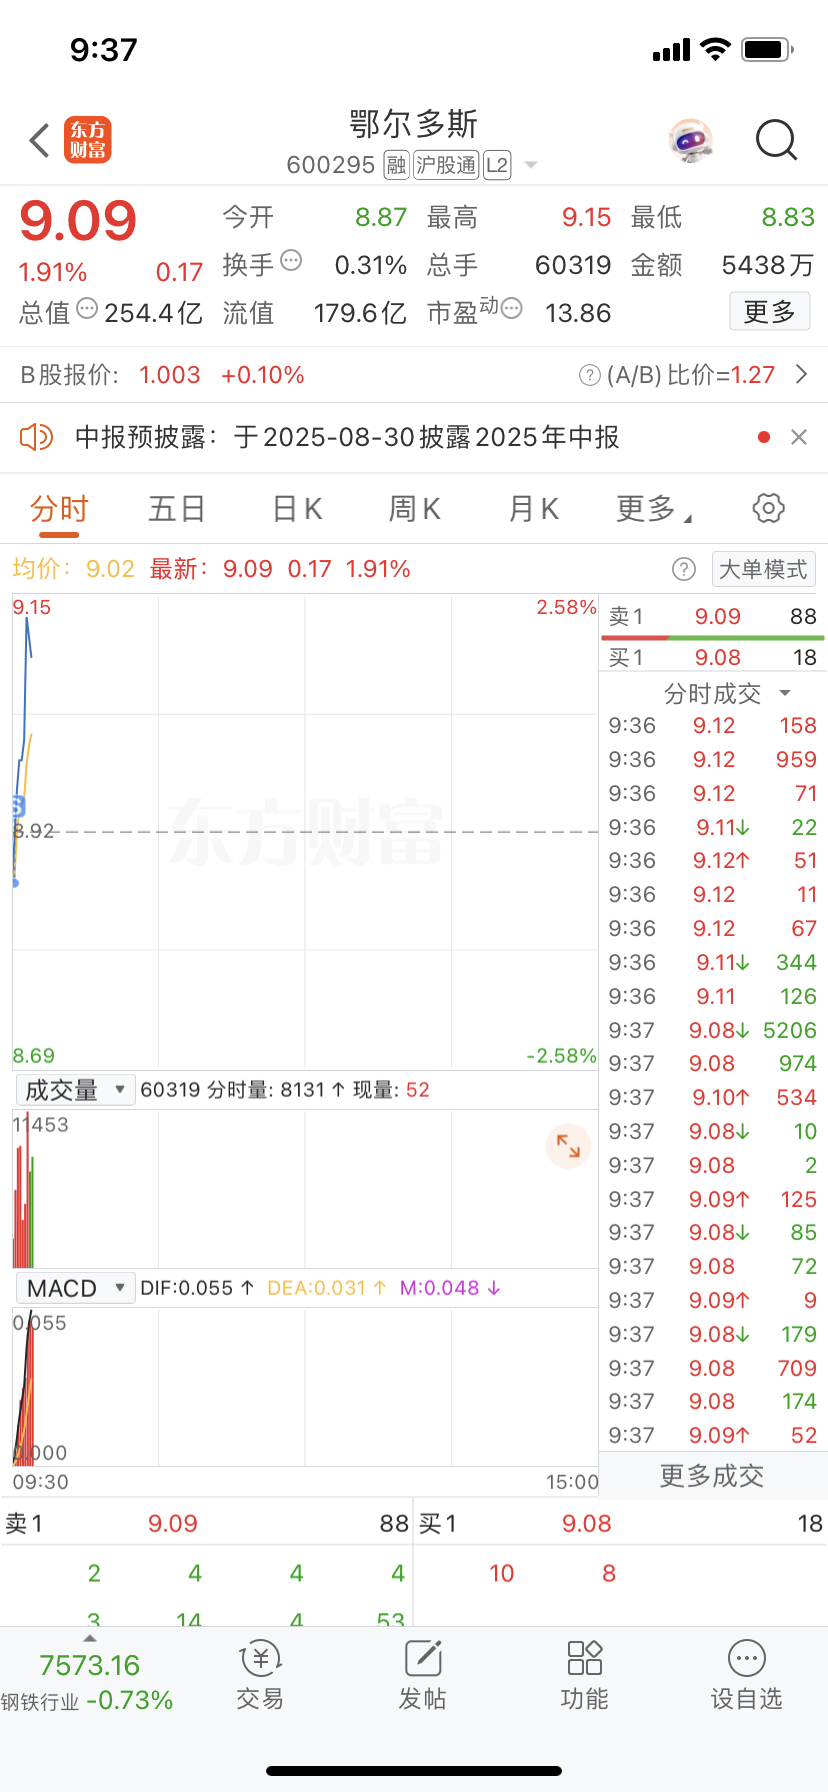Tap the trade row with volume 709
This screenshot has height=1792, width=828.
713,1368
